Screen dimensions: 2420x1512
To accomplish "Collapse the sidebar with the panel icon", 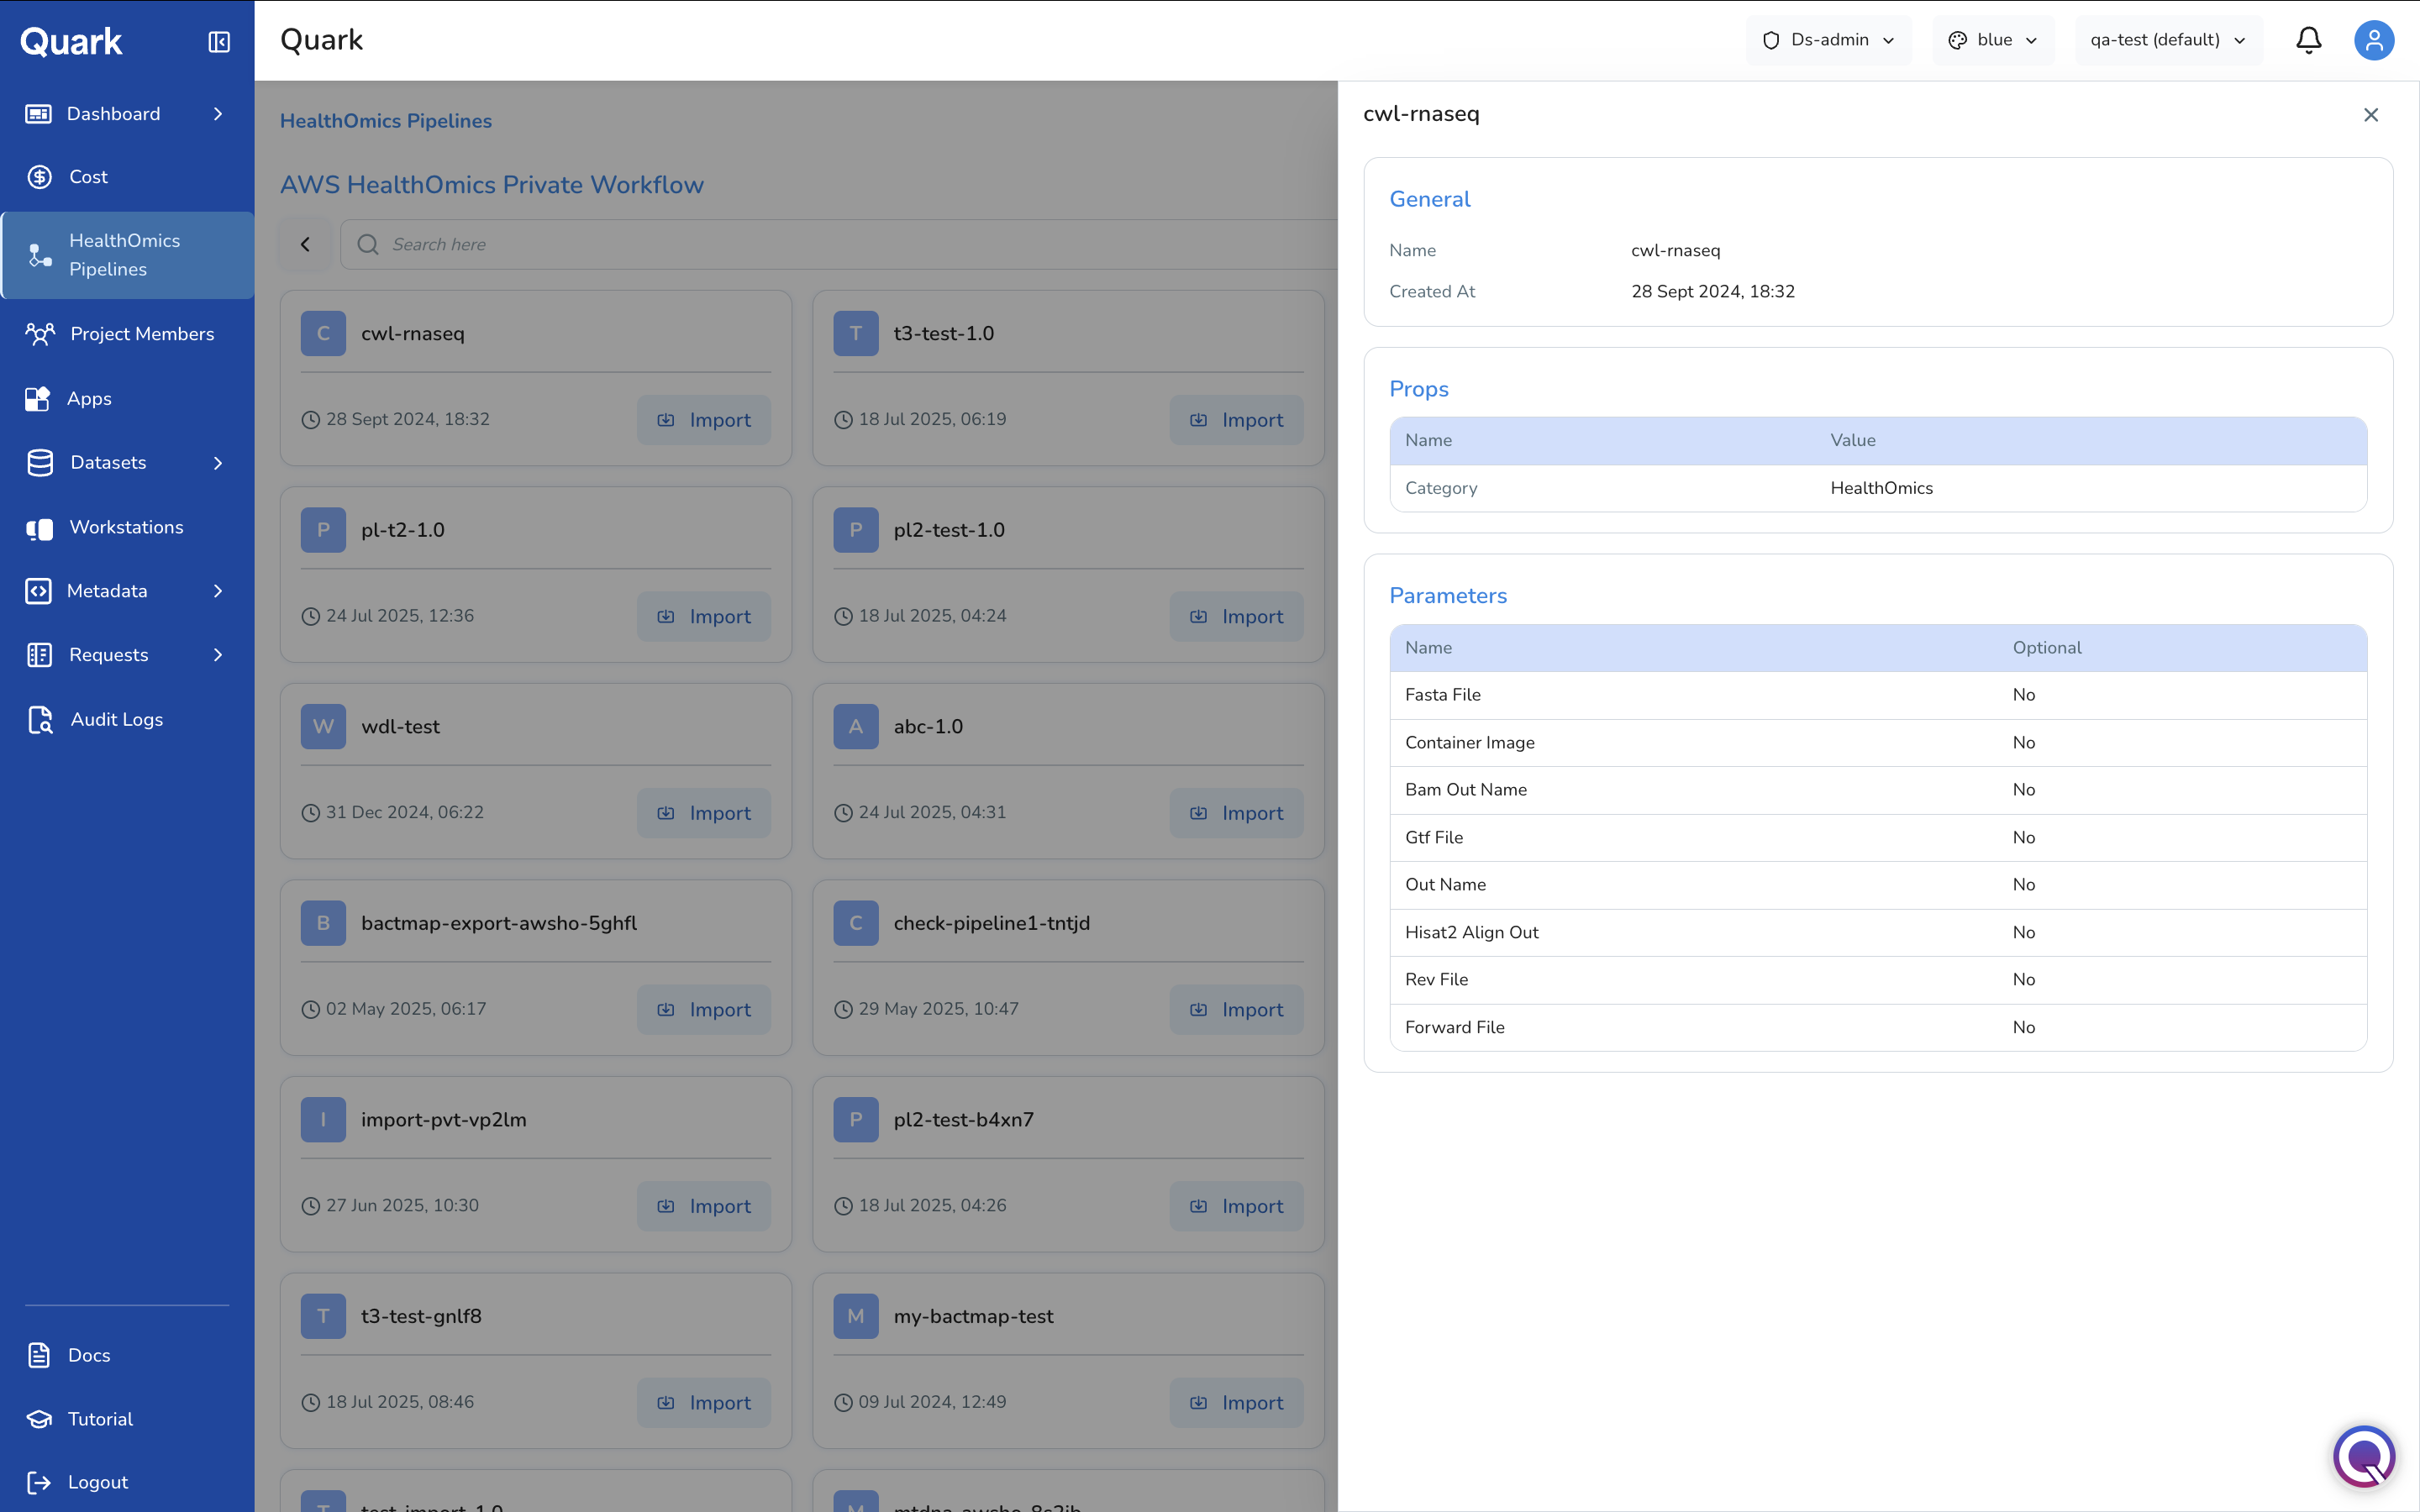I will click(219, 41).
